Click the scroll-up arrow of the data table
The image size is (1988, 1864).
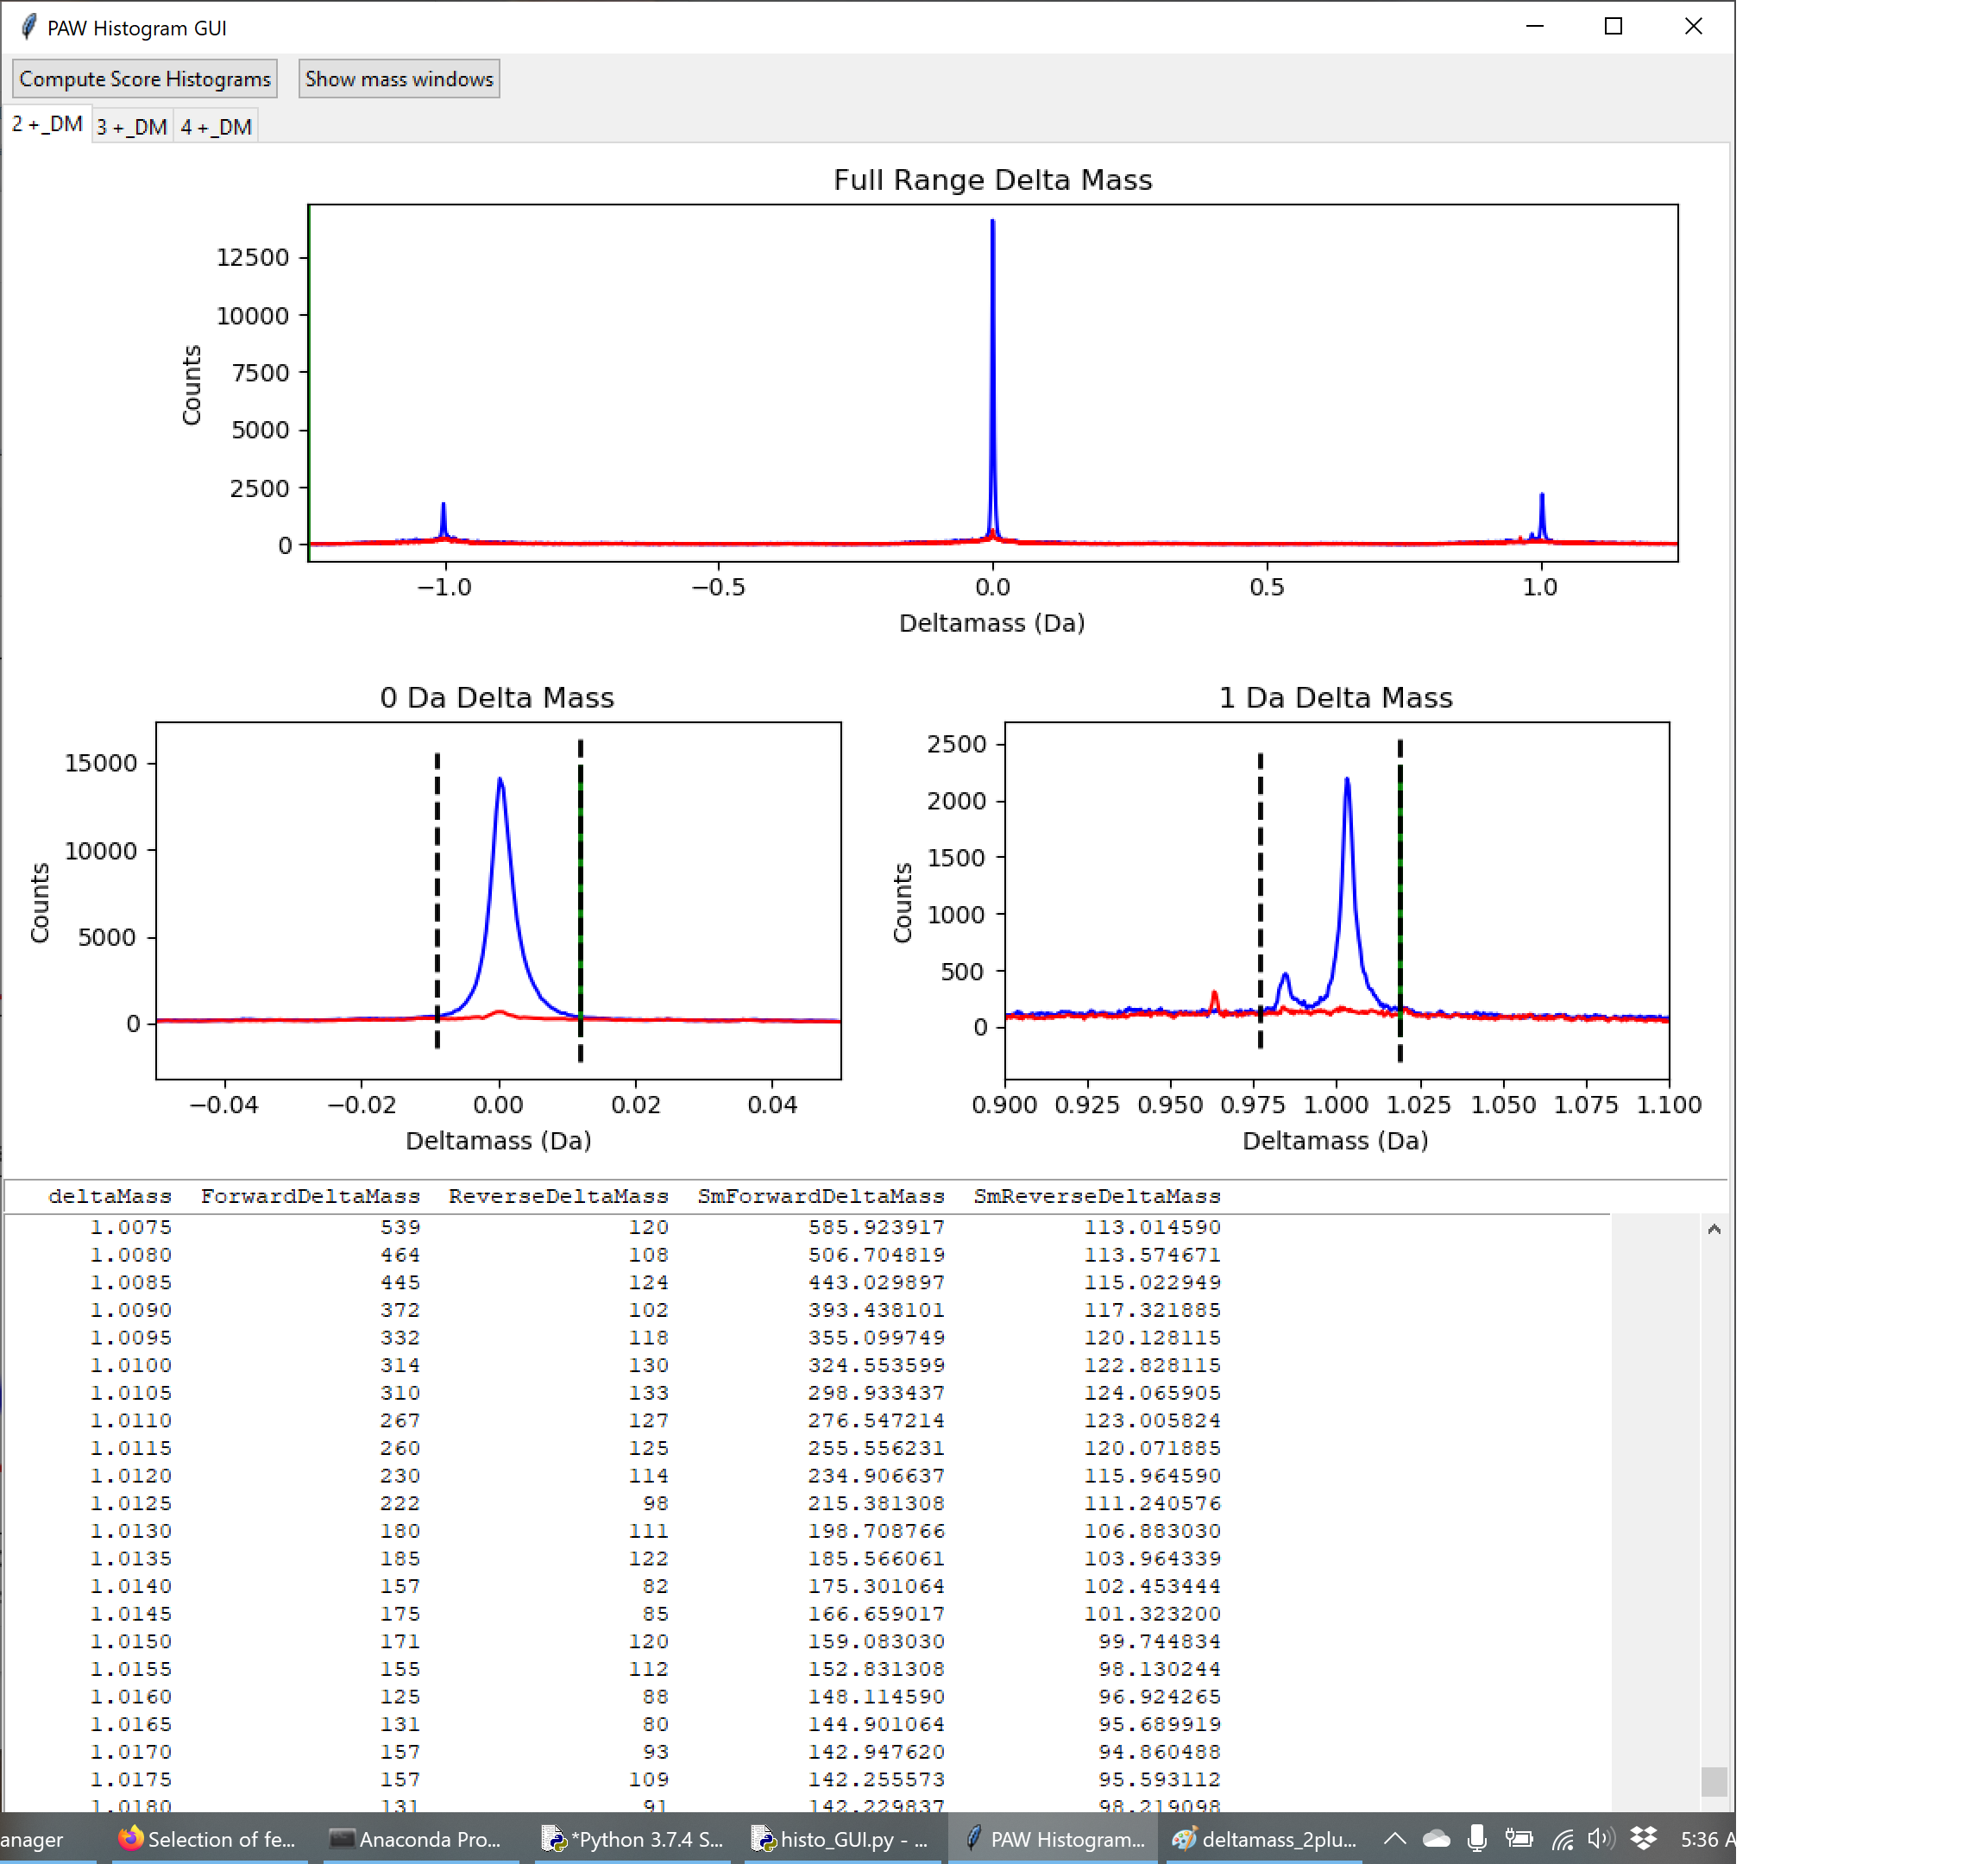pyautogui.click(x=1714, y=1229)
